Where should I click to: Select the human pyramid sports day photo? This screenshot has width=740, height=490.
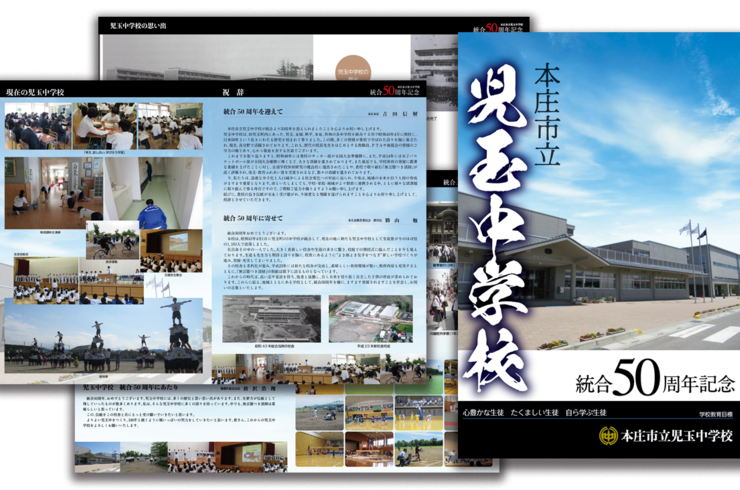(103, 336)
